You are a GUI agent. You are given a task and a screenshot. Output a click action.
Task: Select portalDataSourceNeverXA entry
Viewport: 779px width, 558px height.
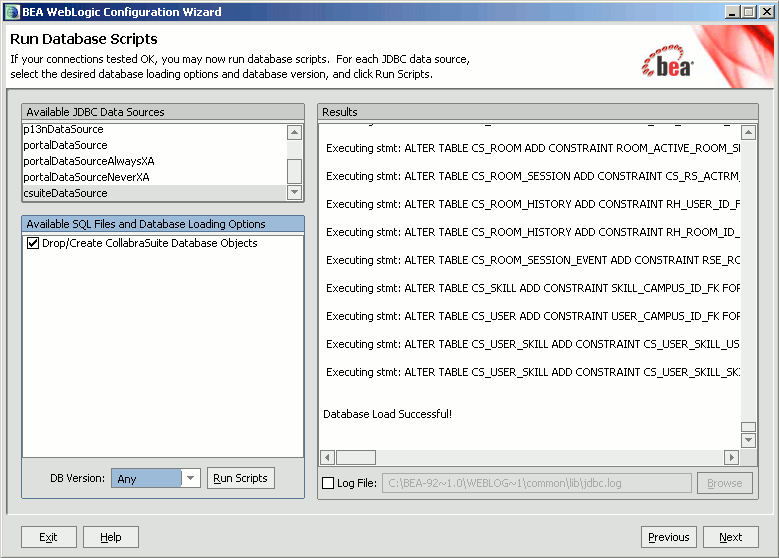coord(155,177)
